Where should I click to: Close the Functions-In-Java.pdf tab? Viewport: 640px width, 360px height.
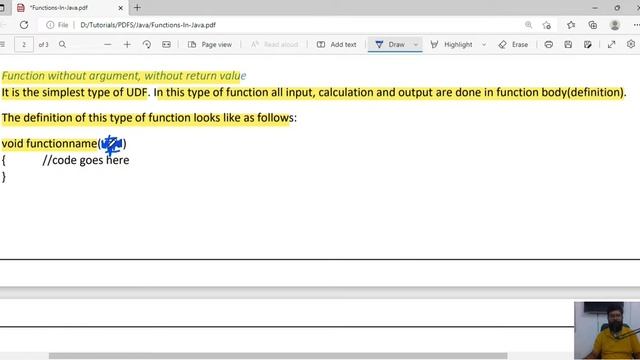tap(120, 8)
